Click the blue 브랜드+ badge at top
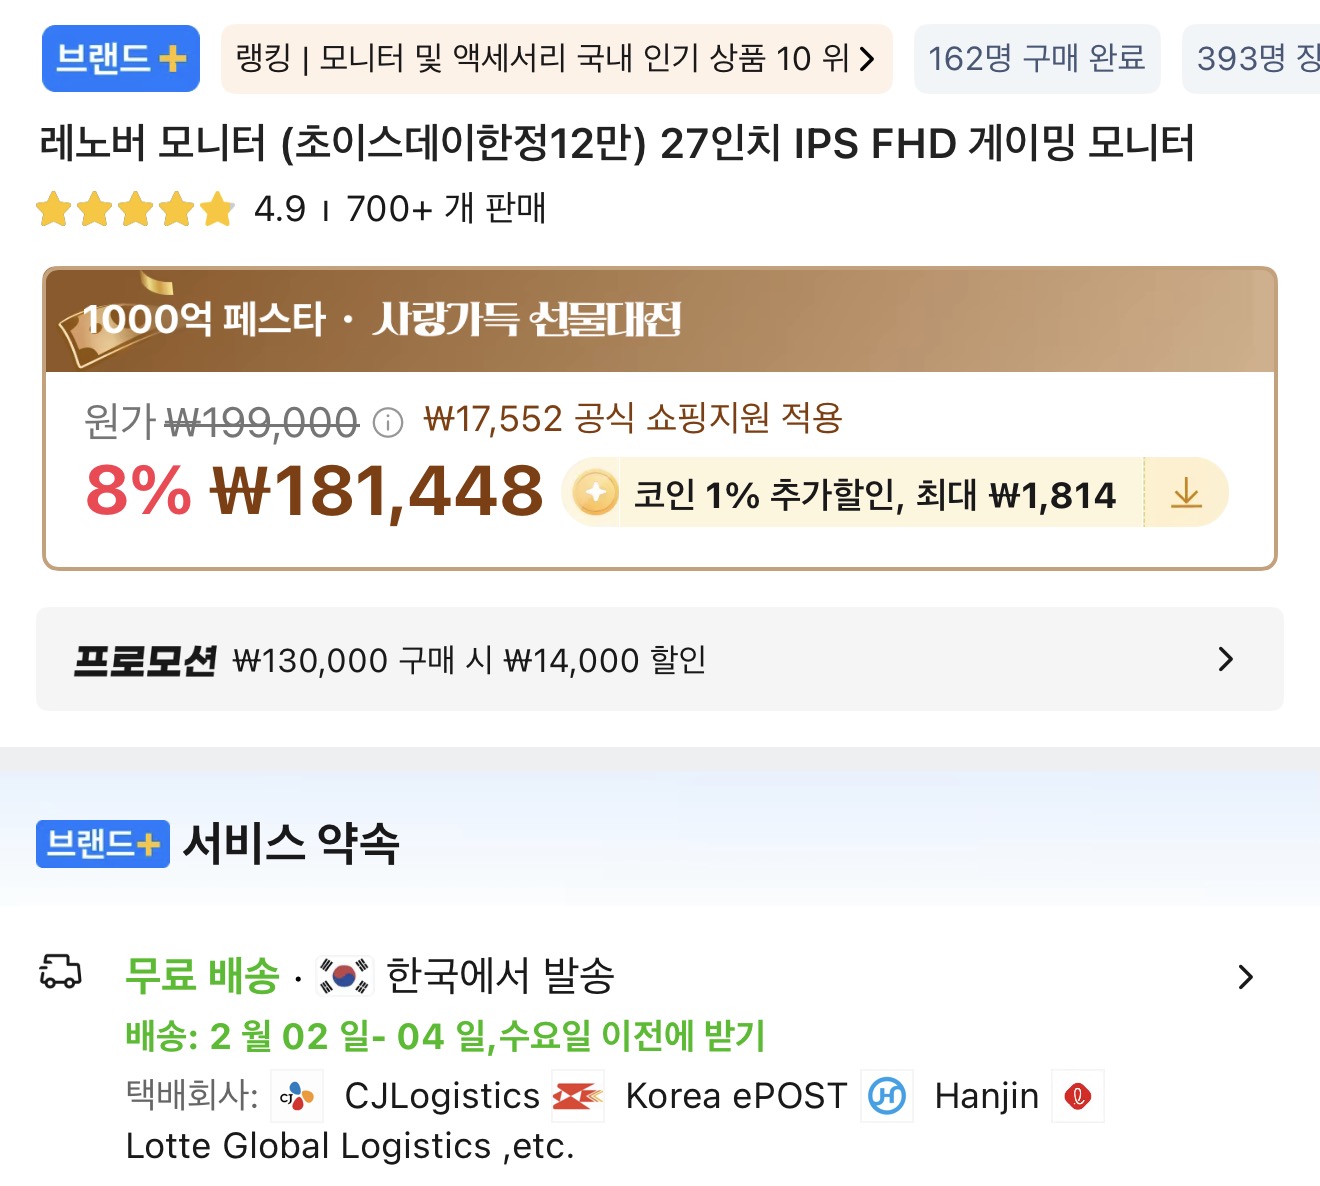The image size is (1320, 1186). (x=120, y=59)
